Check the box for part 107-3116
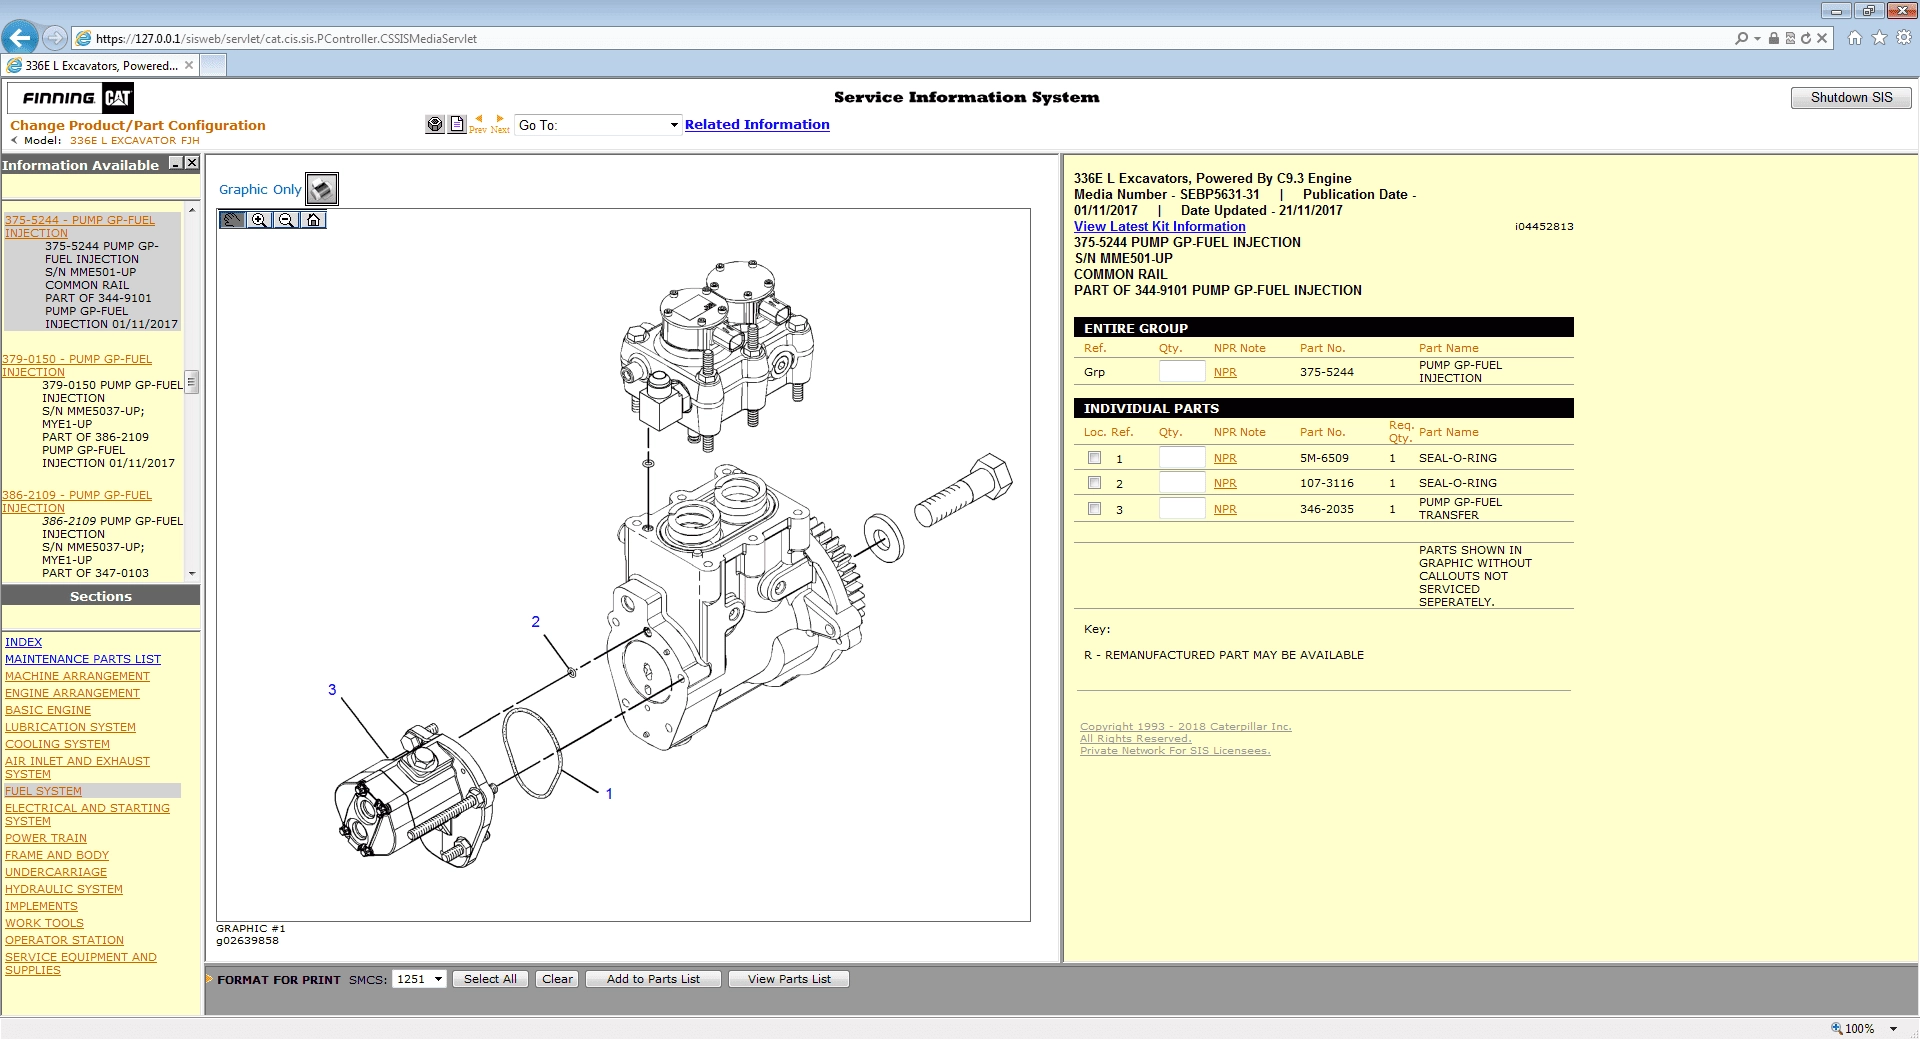 click(1095, 483)
